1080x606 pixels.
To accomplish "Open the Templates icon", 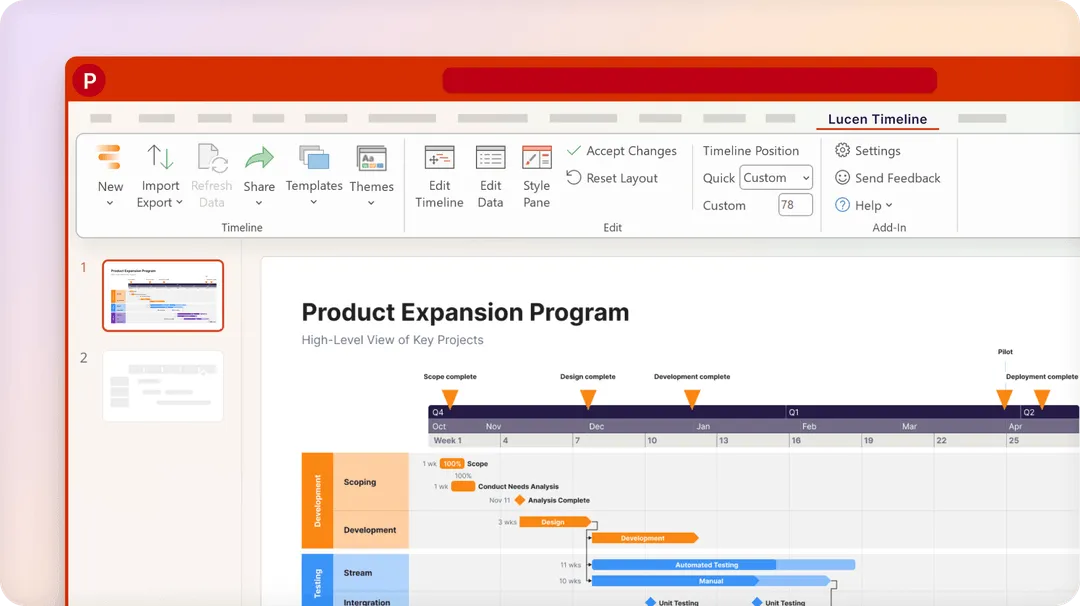I will 314,158.
